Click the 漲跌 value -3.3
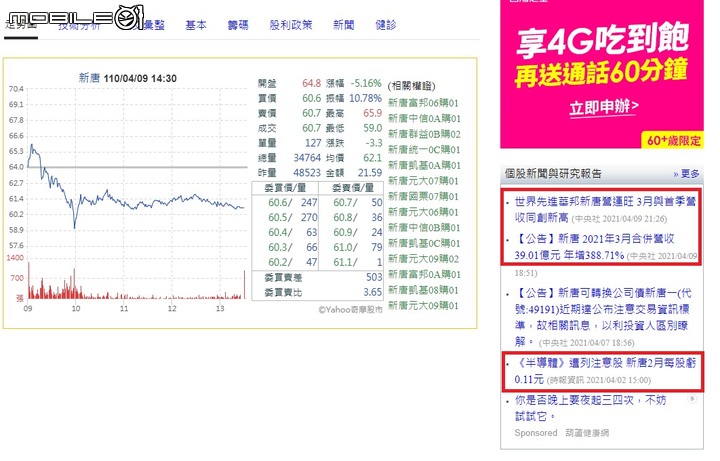720x461 pixels. coord(374,143)
